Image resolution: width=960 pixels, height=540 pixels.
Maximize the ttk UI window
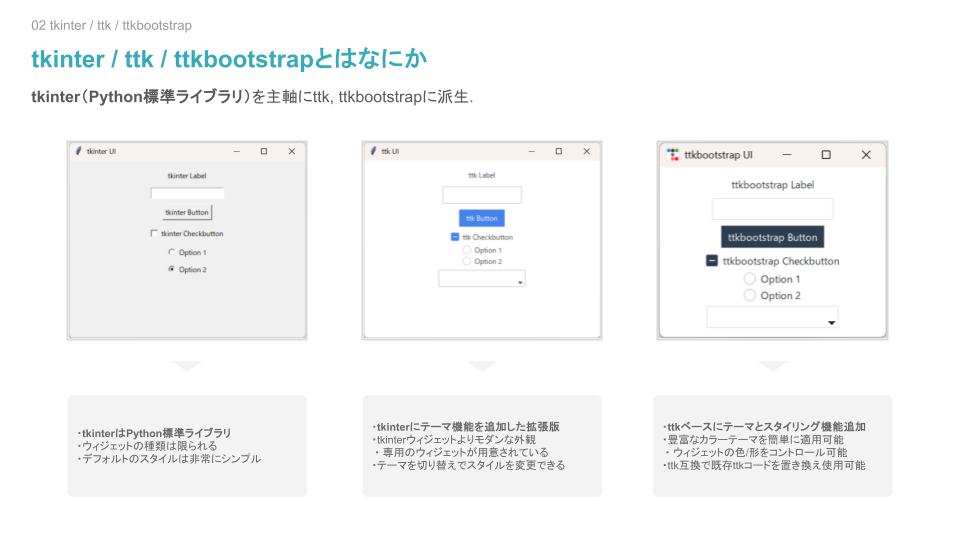(x=558, y=151)
